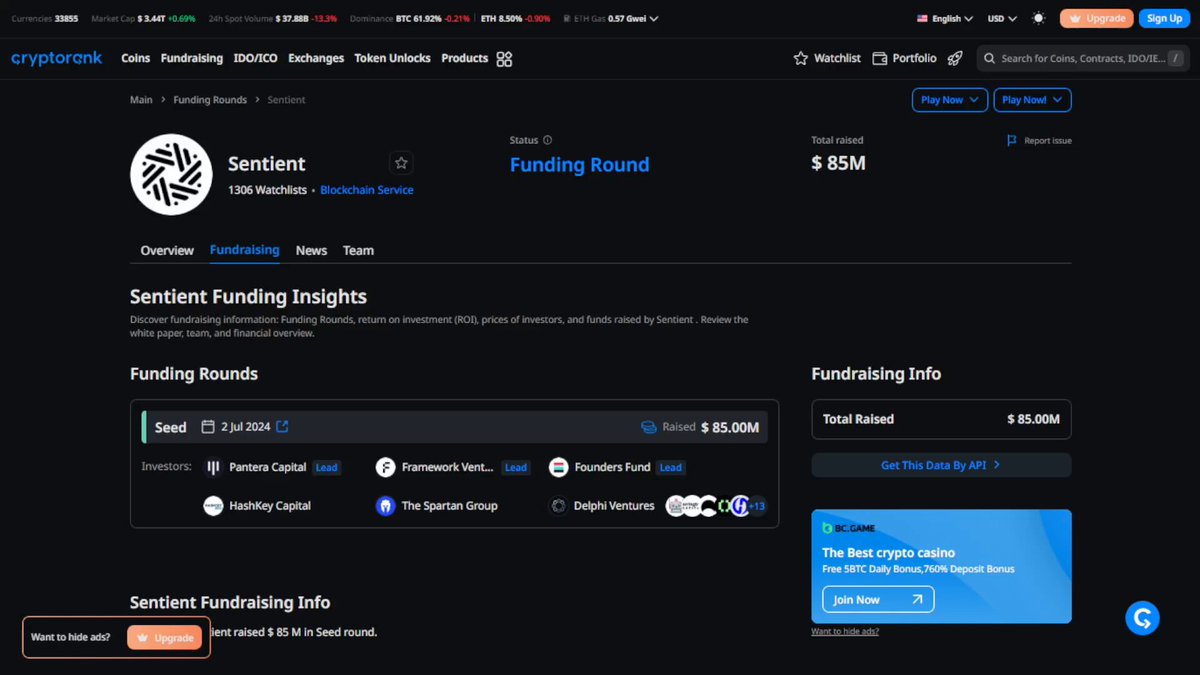Open the Pantera Capital investor link
This screenshot has height=675, width=1200.
coord(267,467)
